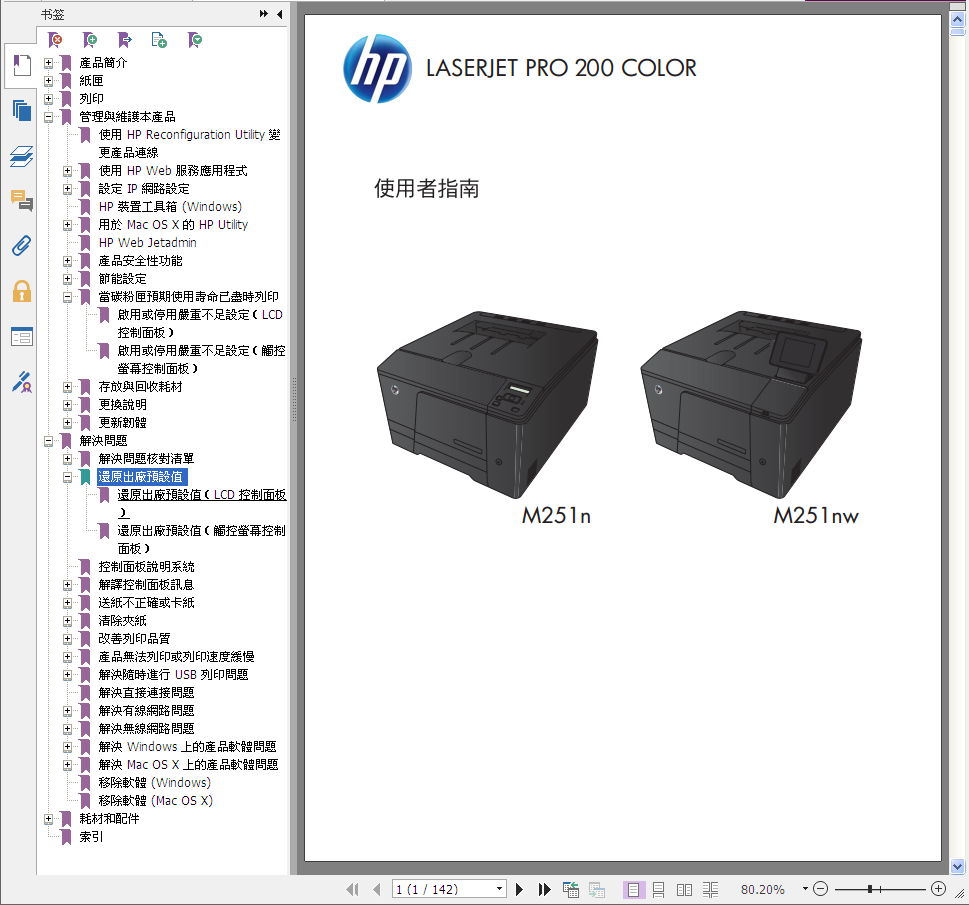Open bookmark 解決無線網路問題
Image resolution: width=969 pixels, height=905 pixels.
146,729
